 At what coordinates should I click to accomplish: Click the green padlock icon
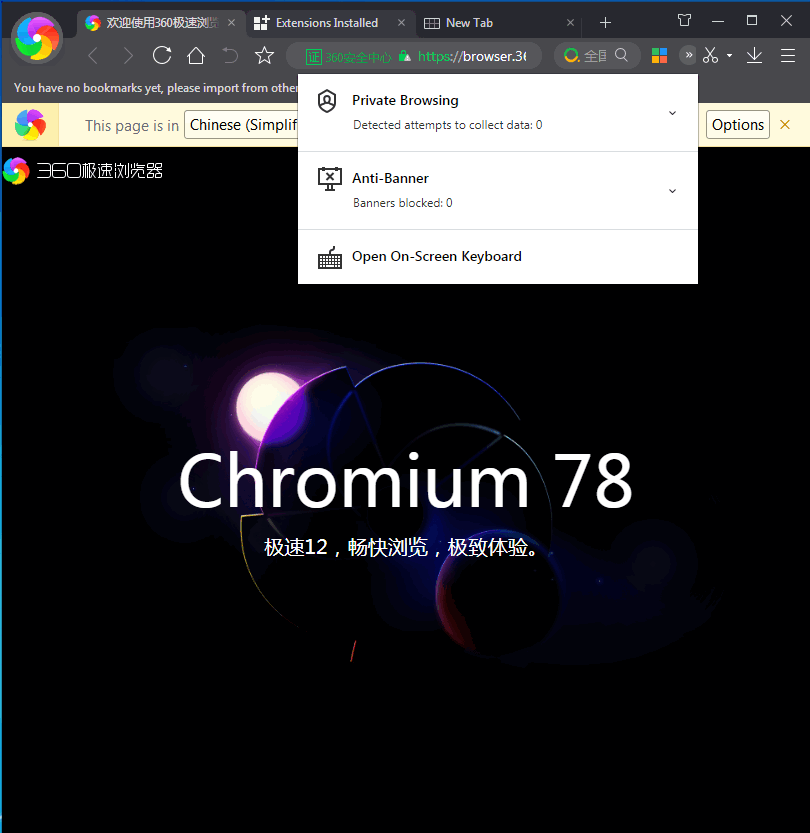tap(405, 56)
